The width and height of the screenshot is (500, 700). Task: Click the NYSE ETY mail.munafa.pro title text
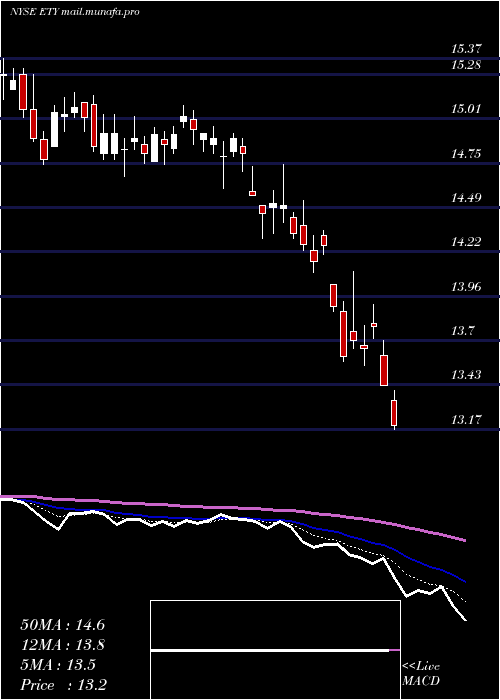(75, 12)
